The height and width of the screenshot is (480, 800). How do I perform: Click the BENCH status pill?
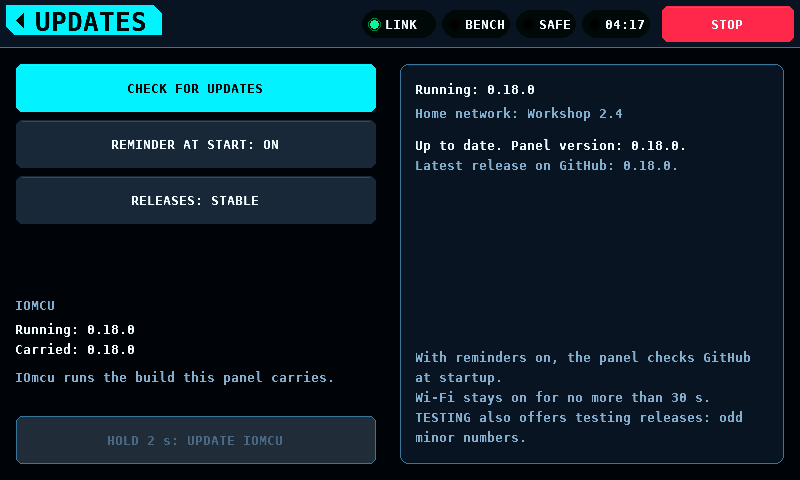pos(476,24)
